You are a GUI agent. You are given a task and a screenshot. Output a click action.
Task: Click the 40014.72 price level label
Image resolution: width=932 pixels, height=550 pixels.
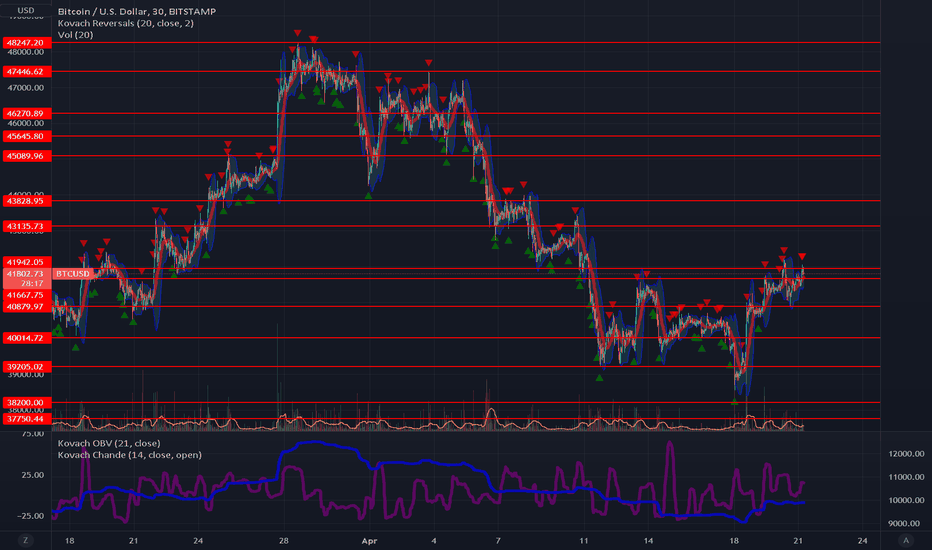pyautogui.click(x=27, y=338)
